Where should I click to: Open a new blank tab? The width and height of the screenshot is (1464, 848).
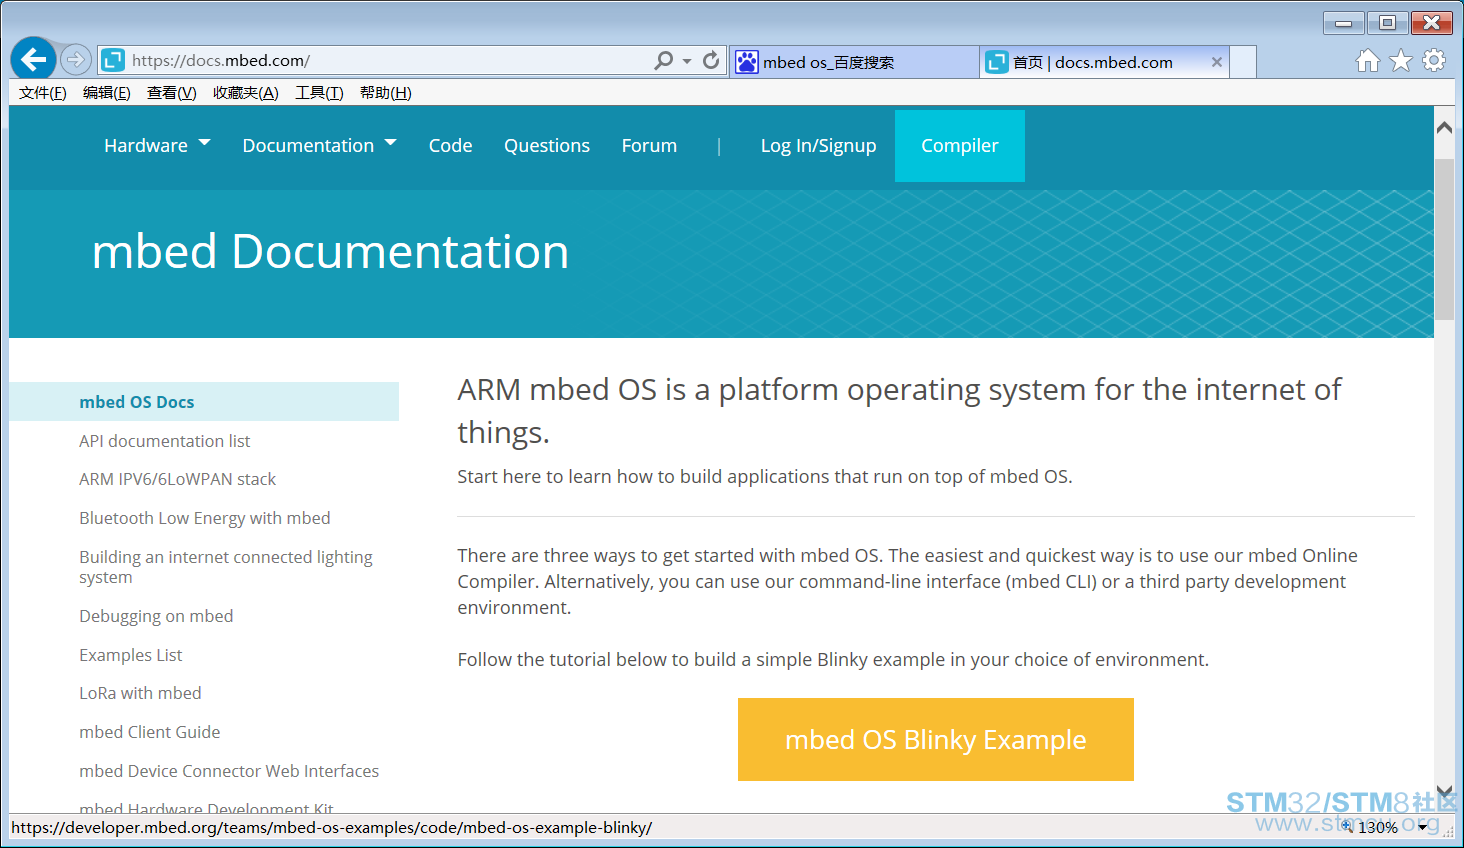click(x=1243, y=62)
